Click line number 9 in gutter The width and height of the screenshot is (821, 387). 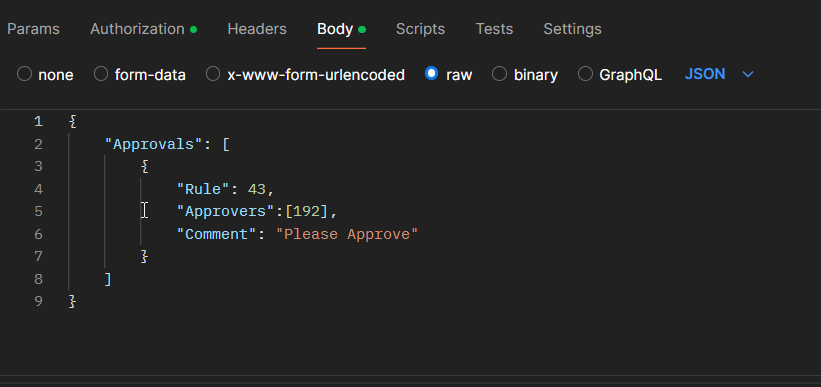pos(38,302)
